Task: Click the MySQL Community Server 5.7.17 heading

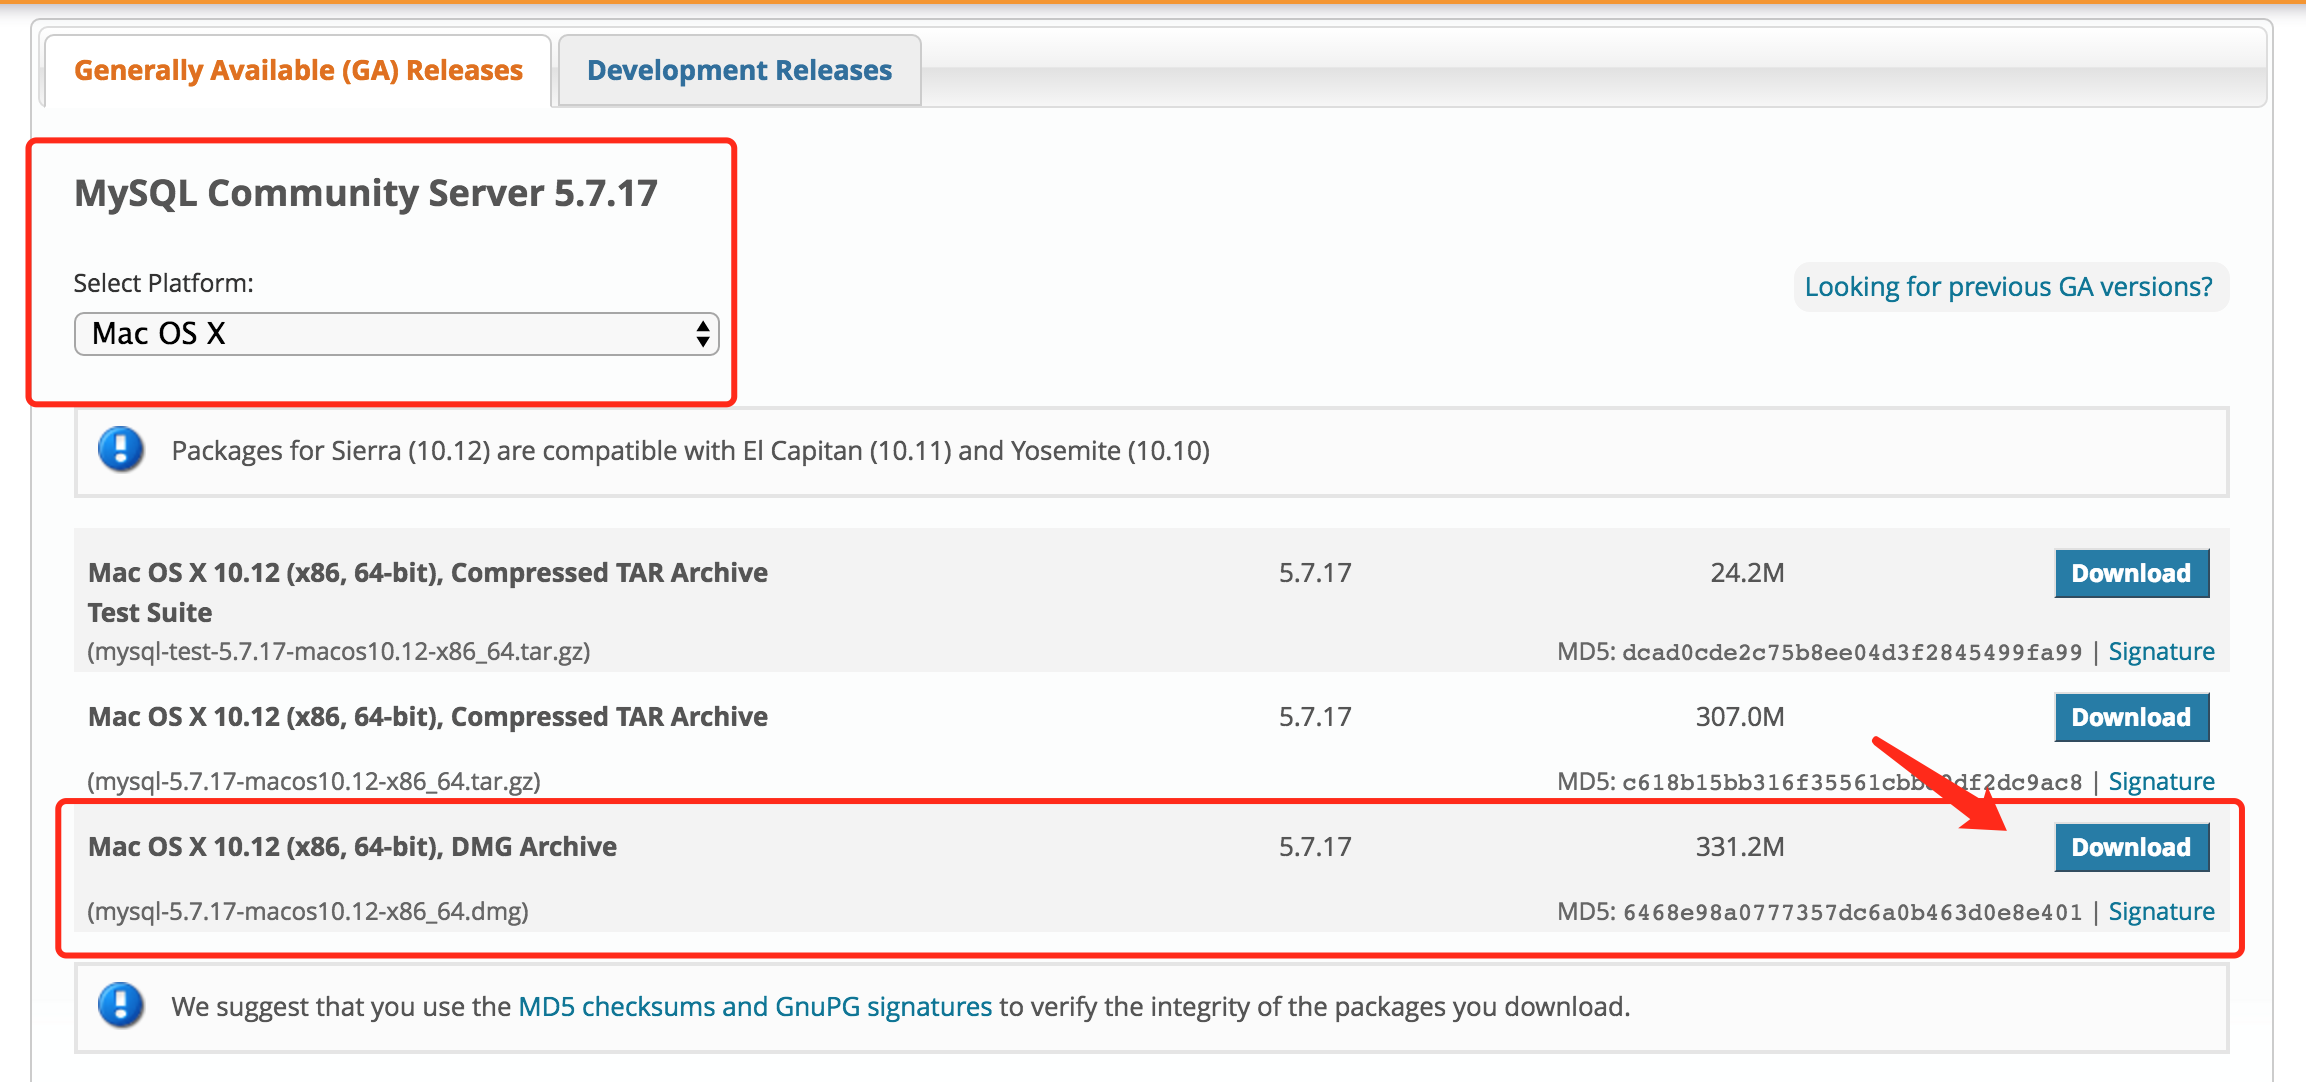Action: click(366, 193)
